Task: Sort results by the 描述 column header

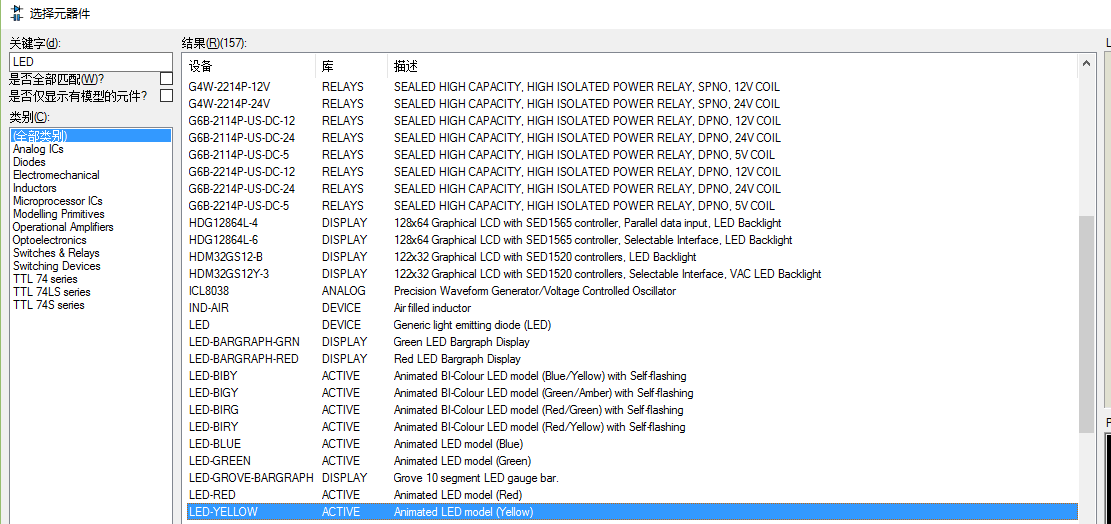Action: (733, 67)
